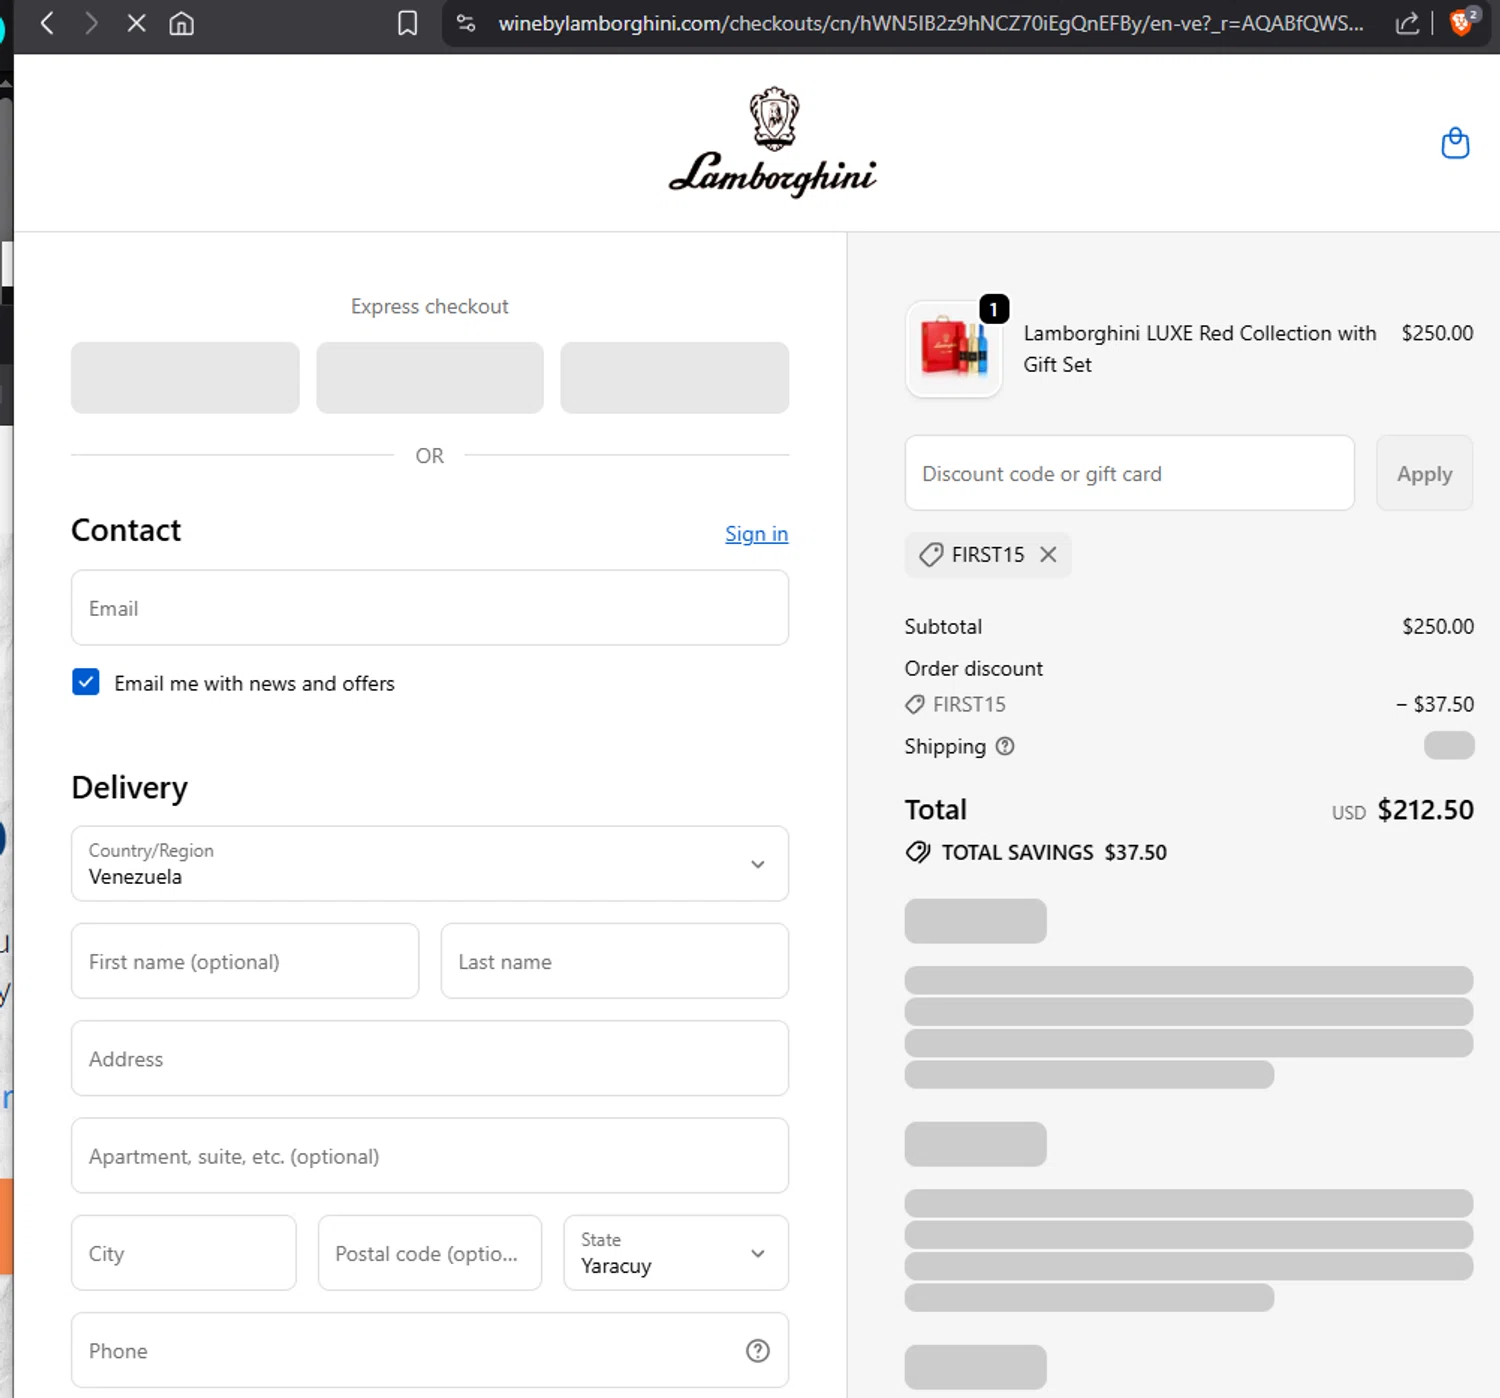Click the share page icon
1500x1398 pixels.
click(1407, 23)
